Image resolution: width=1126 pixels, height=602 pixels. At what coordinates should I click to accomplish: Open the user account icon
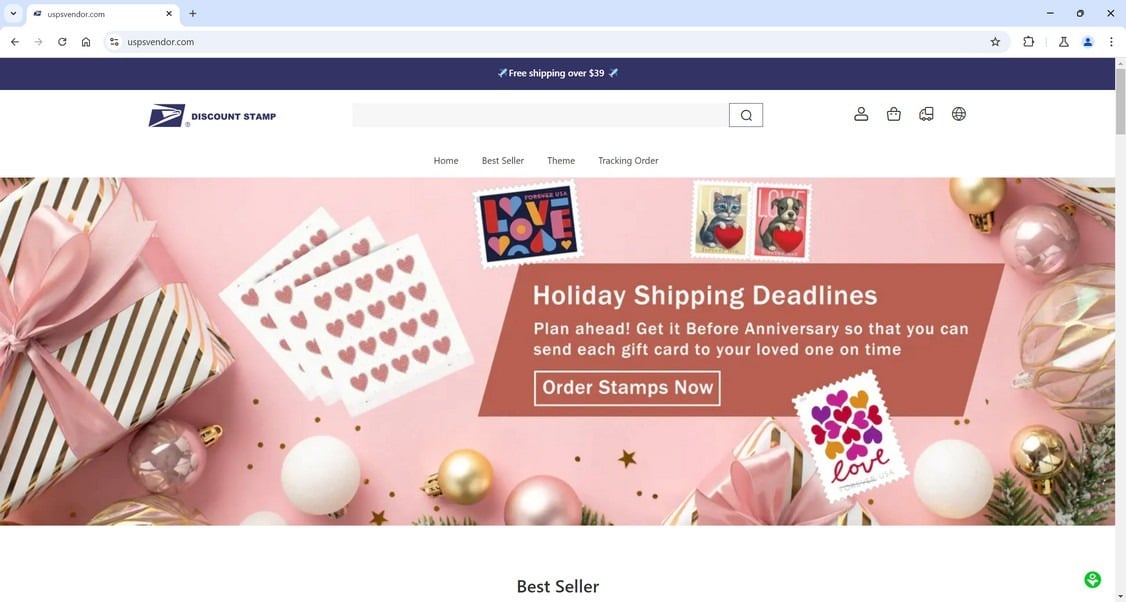pyautogui.click(x=861, y=114)
